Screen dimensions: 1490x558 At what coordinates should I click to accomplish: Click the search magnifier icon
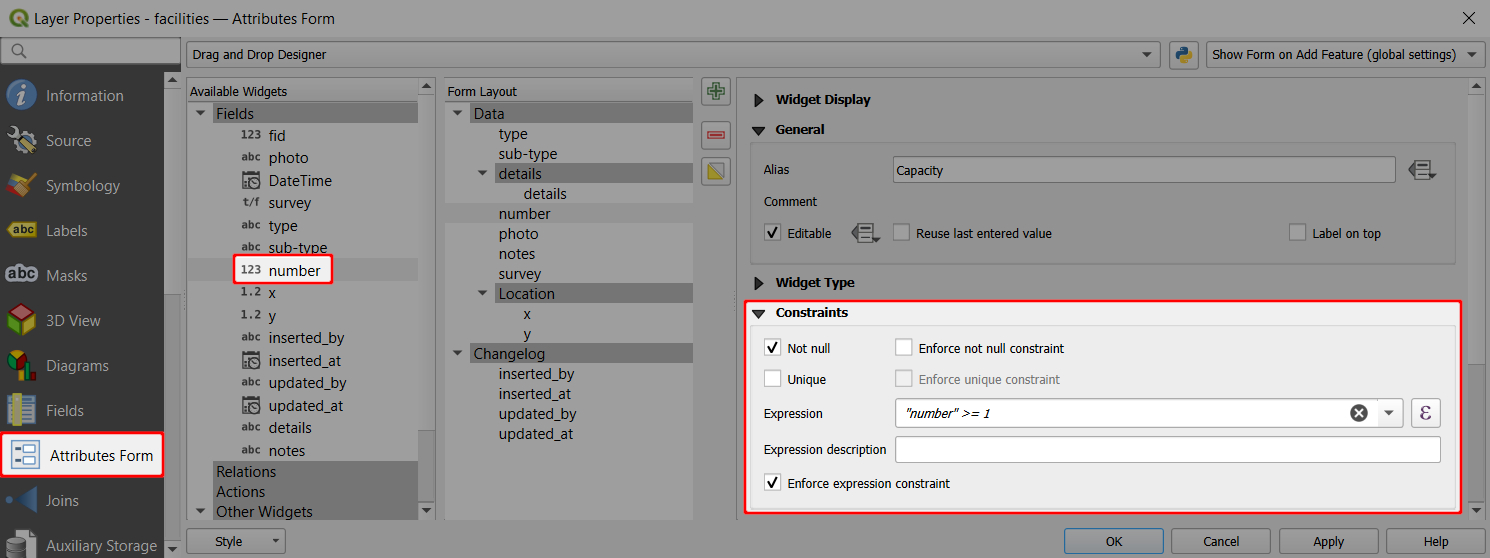click(x=18, y=50)
